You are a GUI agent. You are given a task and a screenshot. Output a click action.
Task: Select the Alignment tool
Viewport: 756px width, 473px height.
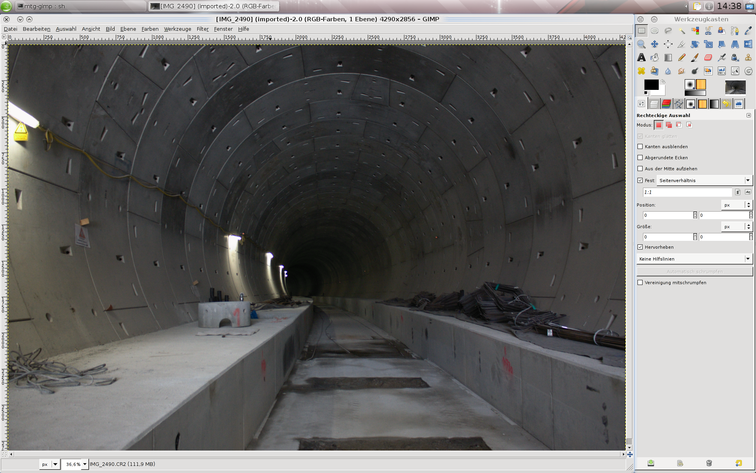tap(668, 44)
